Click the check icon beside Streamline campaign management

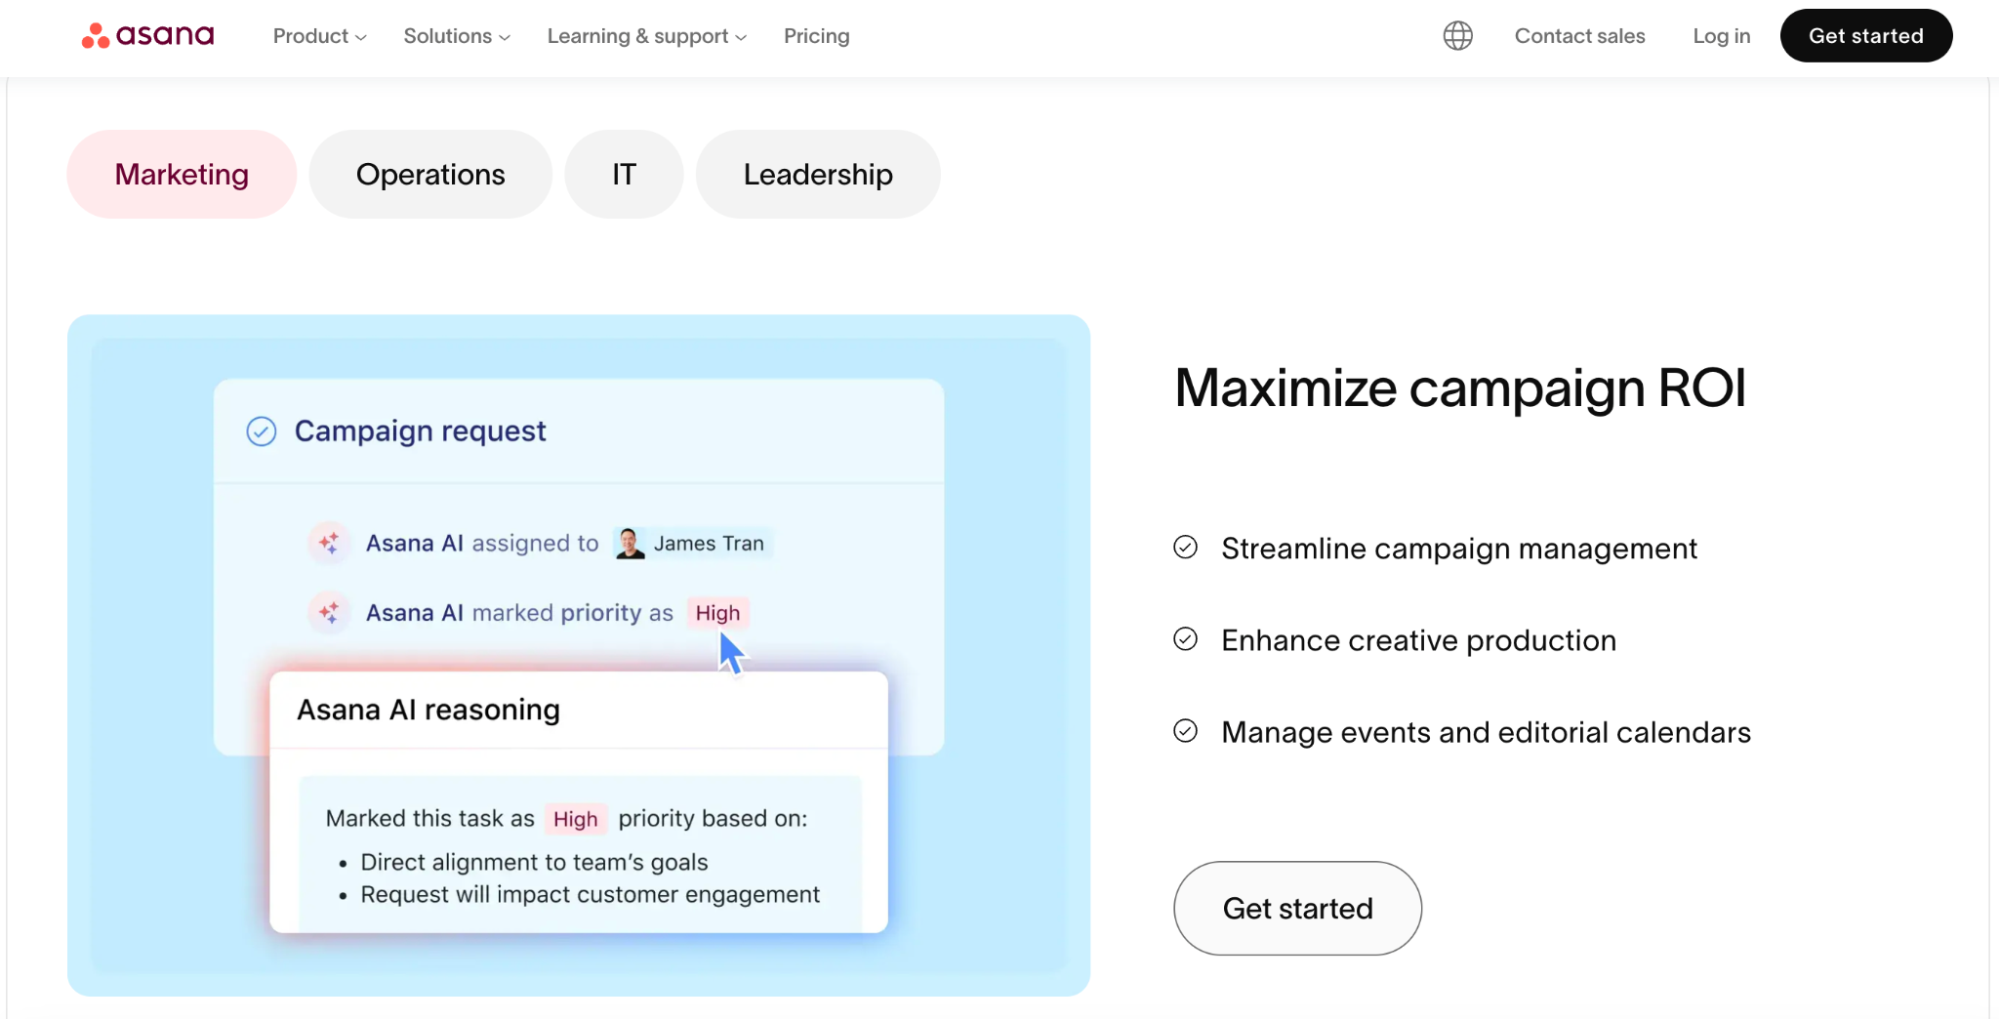click(x=1185, y=548)
